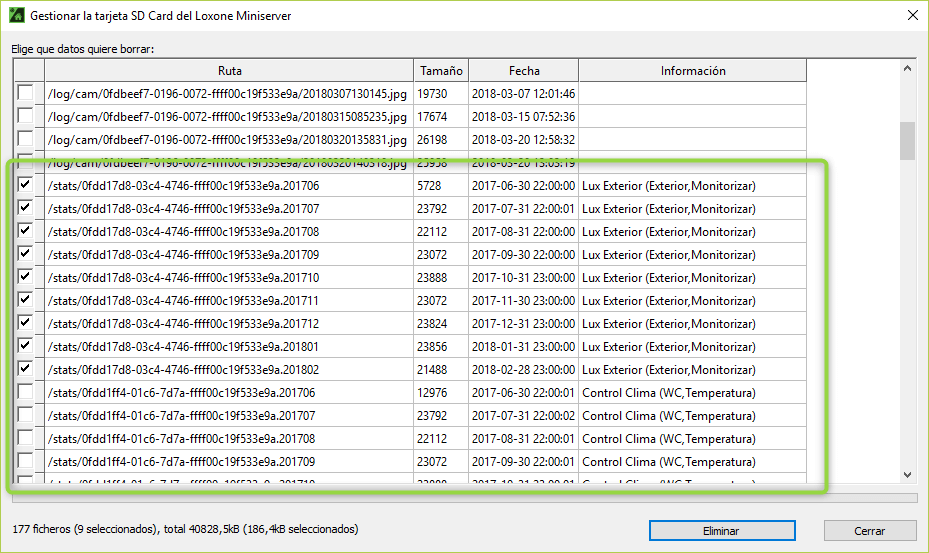Close the SD Card dialog window
The image size is (929, 553).
[911, 16]
